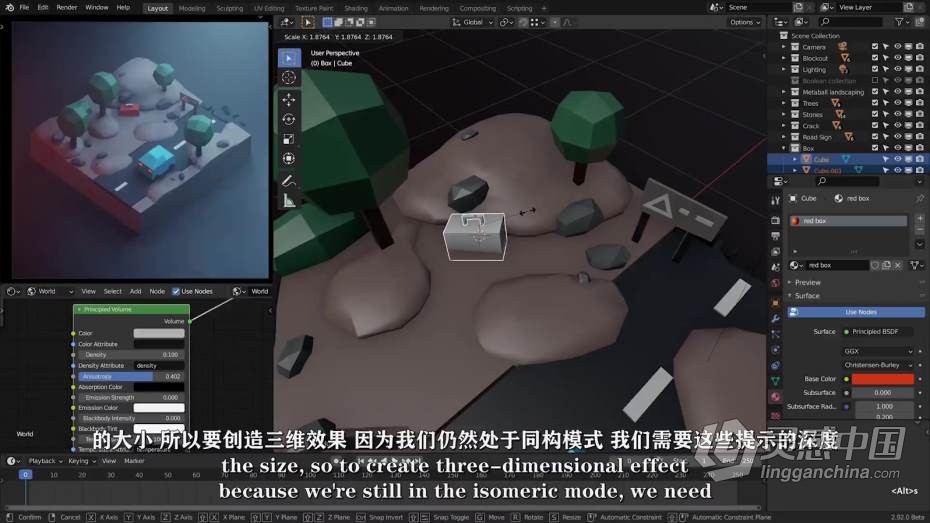Uncheck the Camera collection checkbox
The height and width of the screenshot is (523, 930).
point(874,47)
